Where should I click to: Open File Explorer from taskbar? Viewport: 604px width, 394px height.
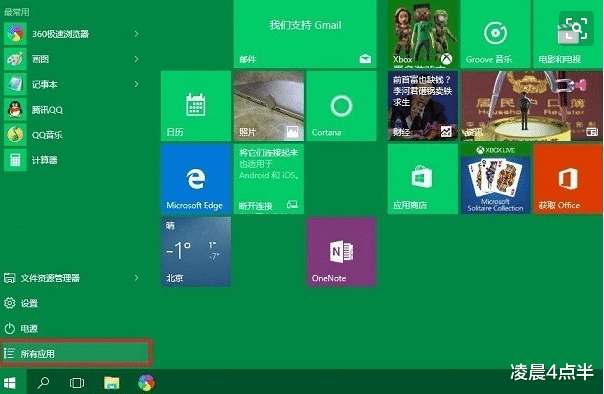[x=112, y=382]
